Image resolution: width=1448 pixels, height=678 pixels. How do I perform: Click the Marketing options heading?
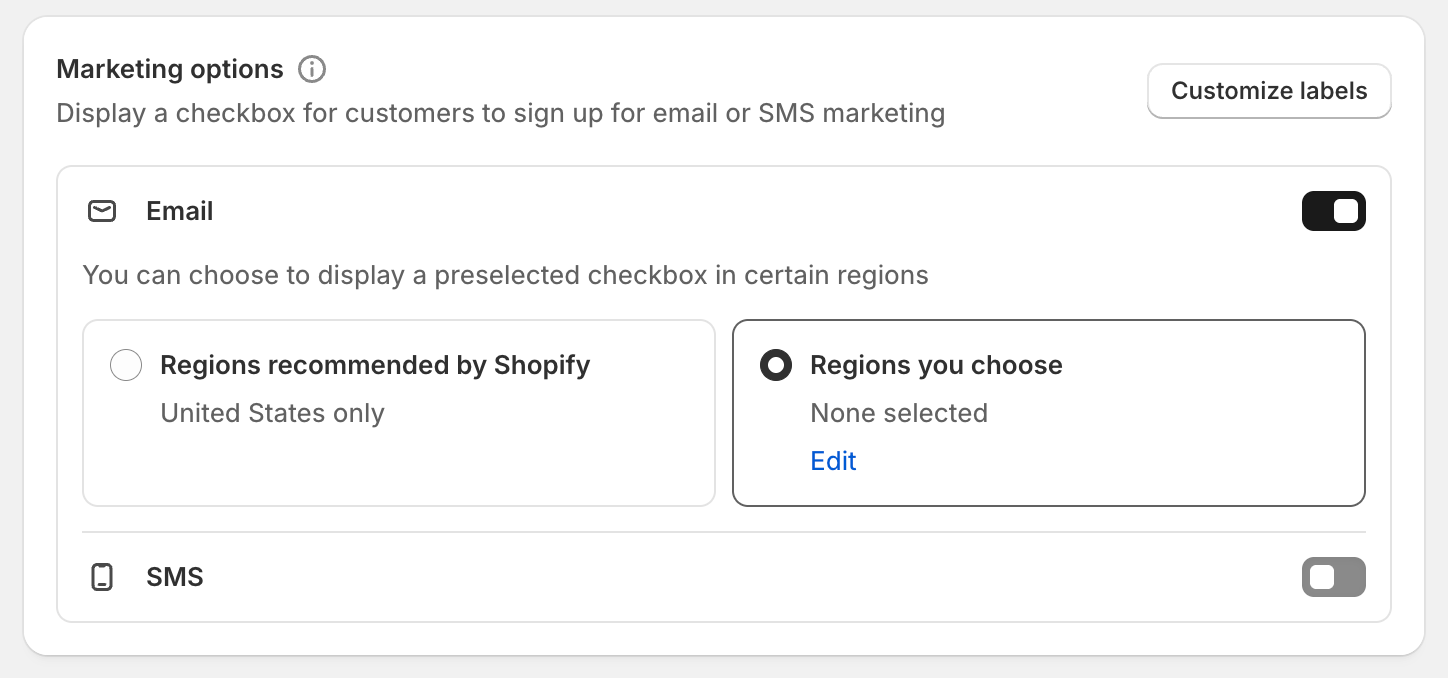[170, 69]
